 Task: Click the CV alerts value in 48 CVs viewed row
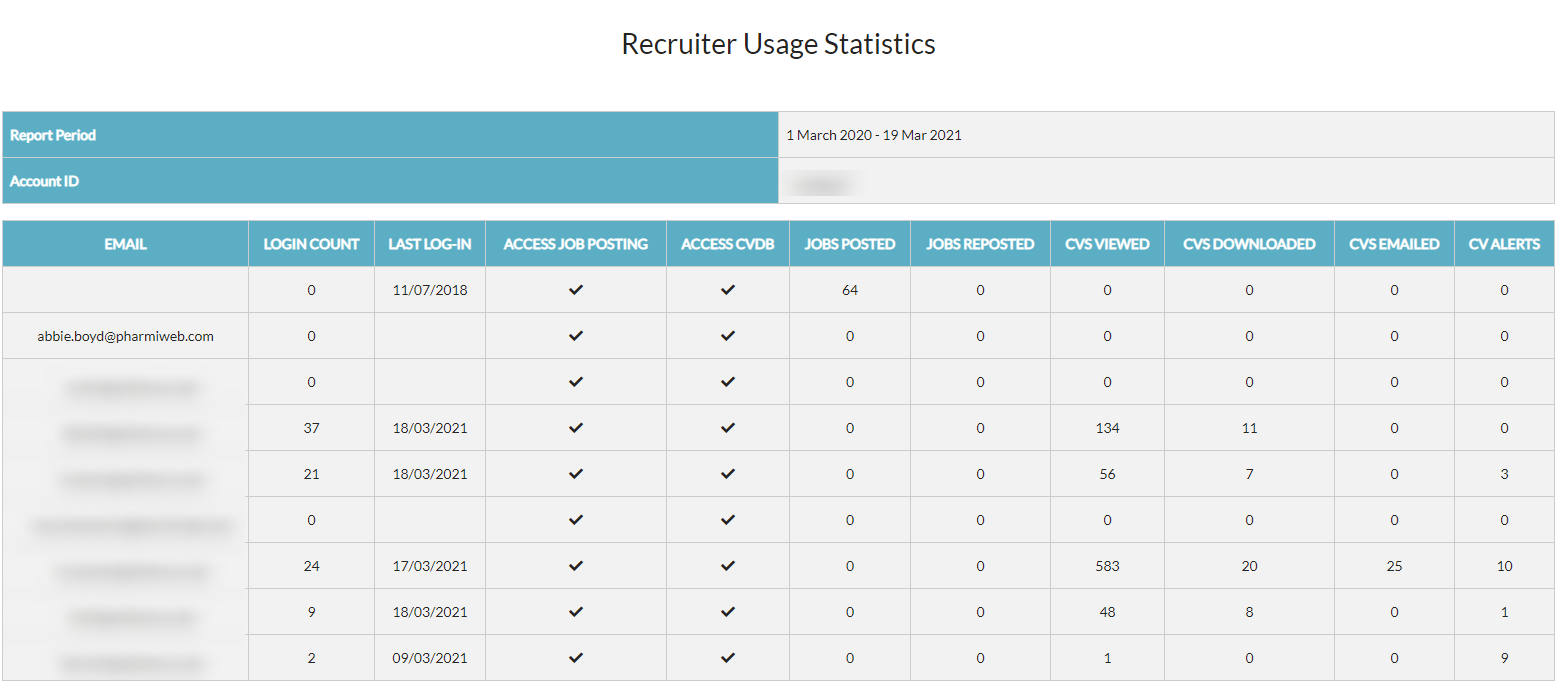coord(1504,612)
